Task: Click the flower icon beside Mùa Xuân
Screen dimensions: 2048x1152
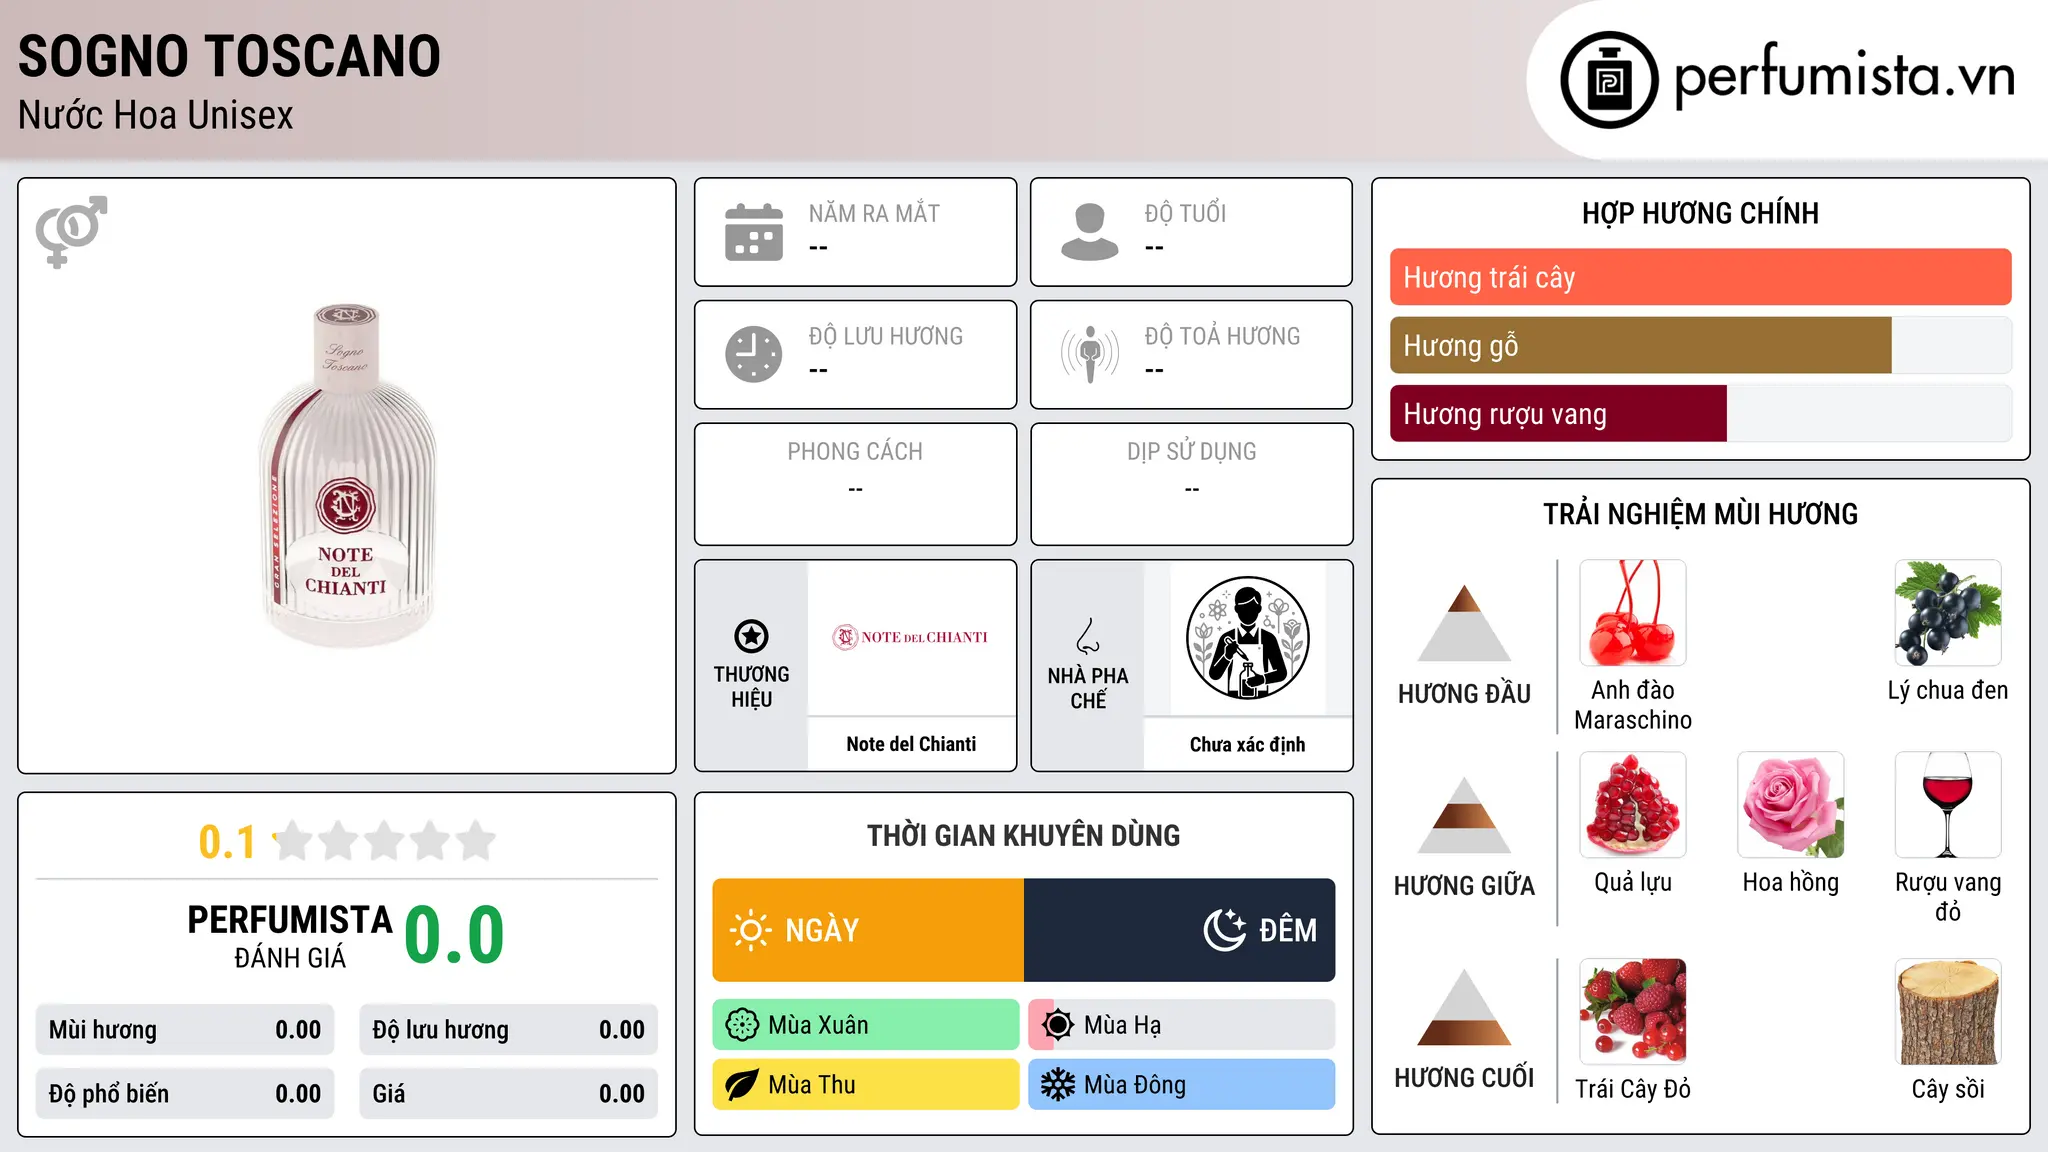Action: click(x=742, y=1025)
